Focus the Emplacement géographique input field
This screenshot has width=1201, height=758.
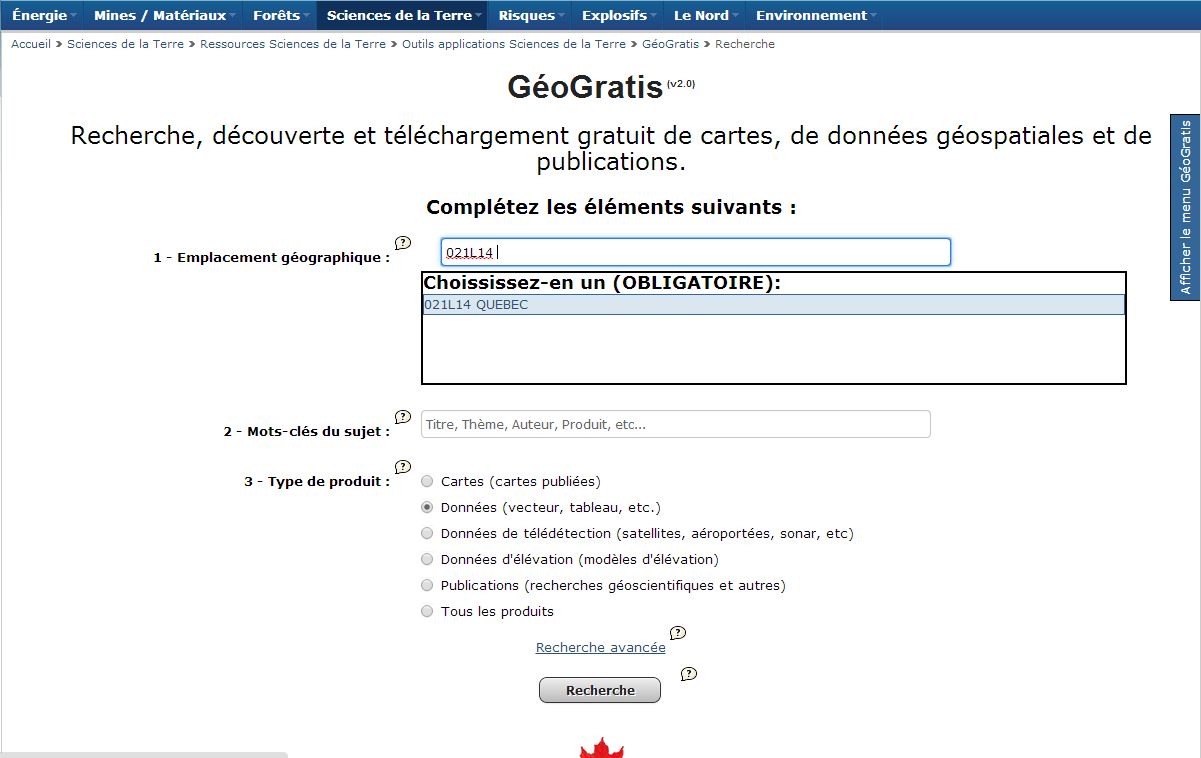[x=696, y=252]
